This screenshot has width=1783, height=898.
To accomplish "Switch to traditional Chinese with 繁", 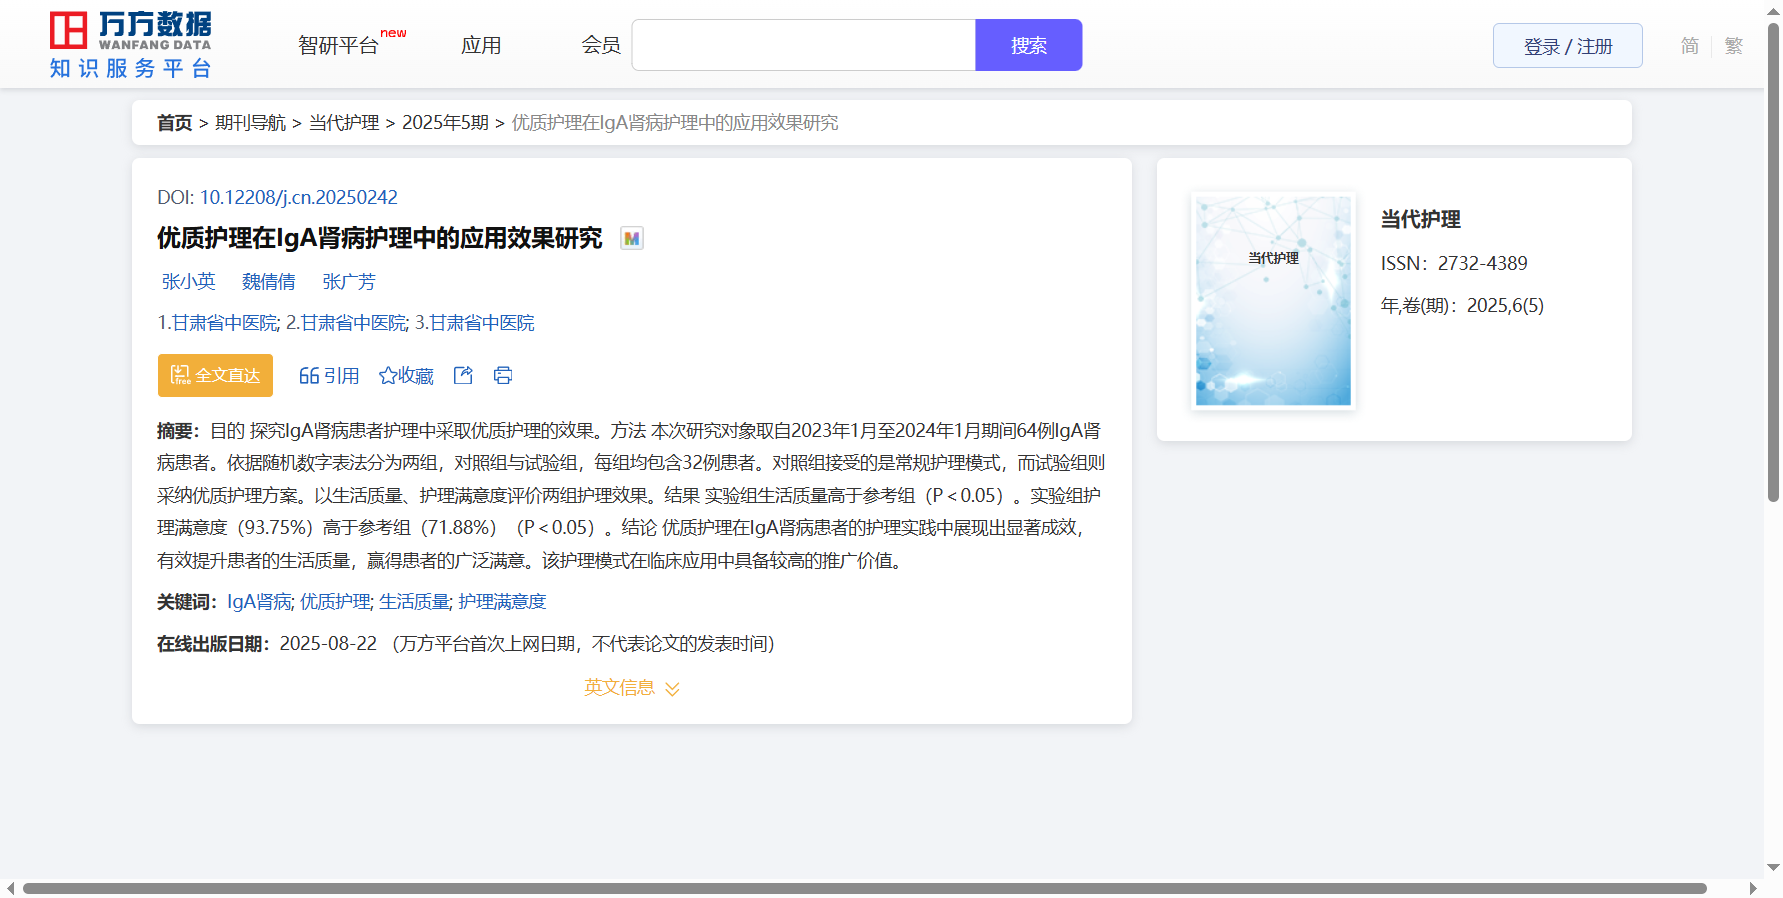I will (1733, 46).
